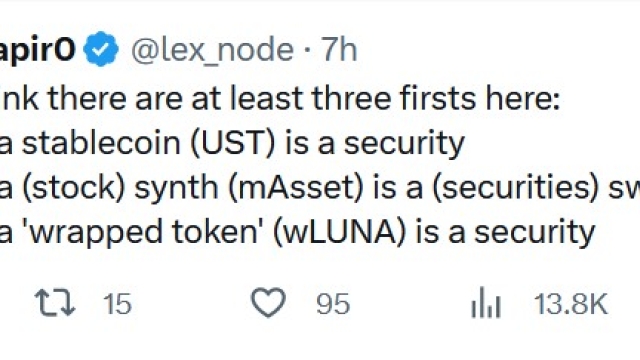
Task: Click the word (securities) in tweet text
Action: pyautogui.click(x=516, y=188)
